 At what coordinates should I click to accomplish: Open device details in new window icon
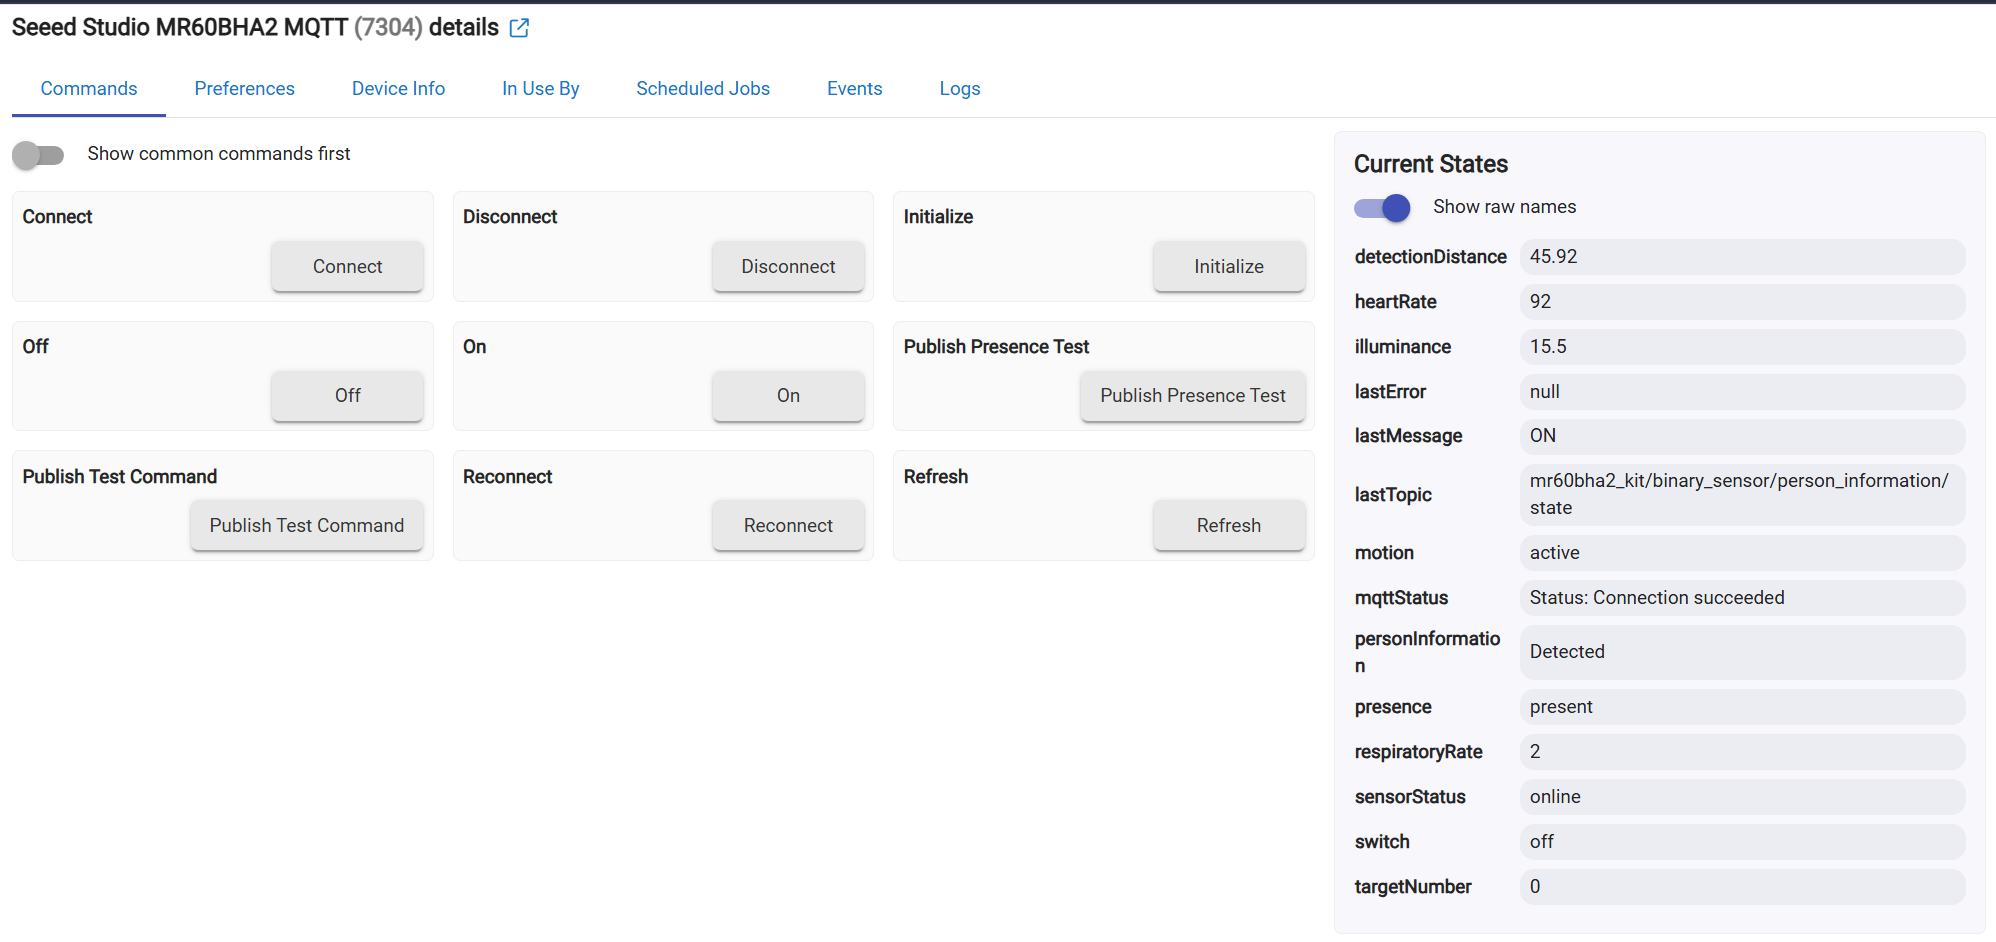(519, 28)
